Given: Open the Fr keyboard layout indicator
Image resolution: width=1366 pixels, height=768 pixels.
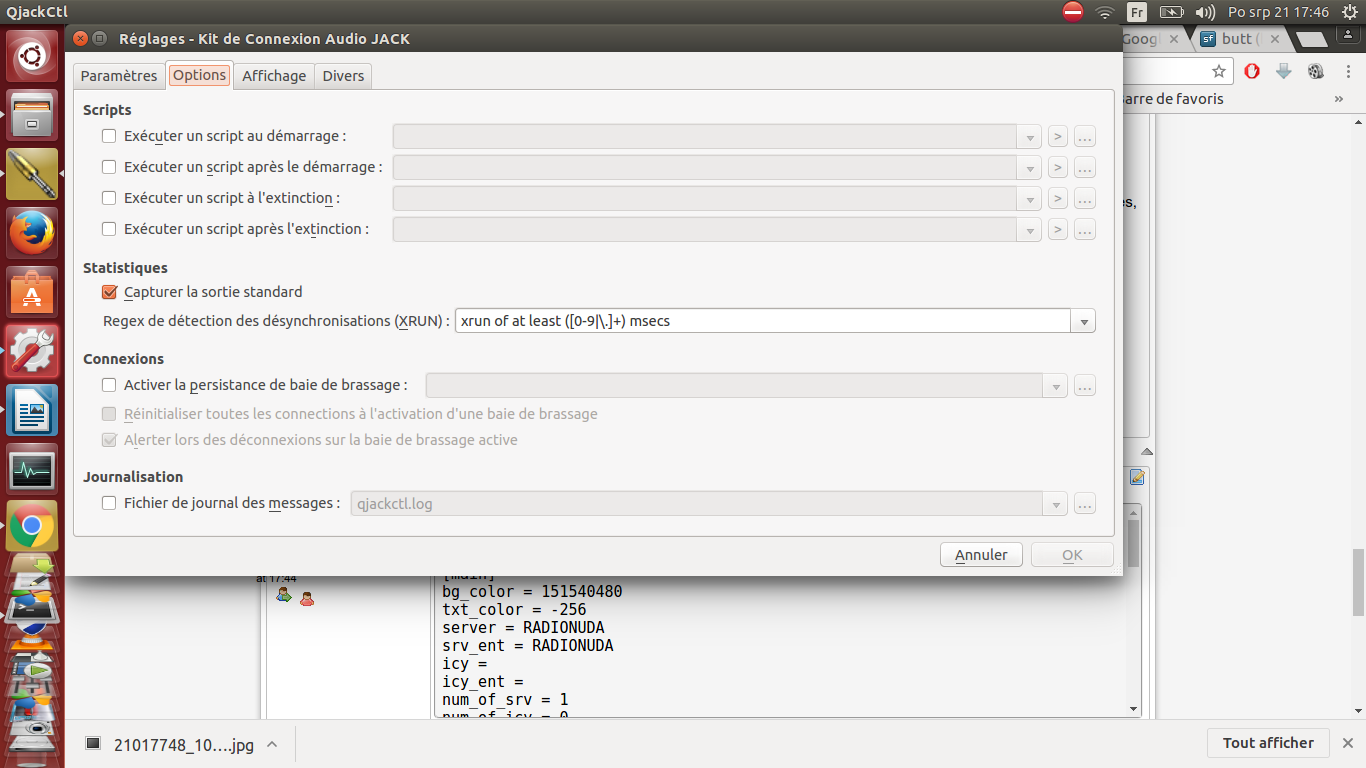Looking at the screenshot, I should pyautogui.click(x=1137, y=12).
